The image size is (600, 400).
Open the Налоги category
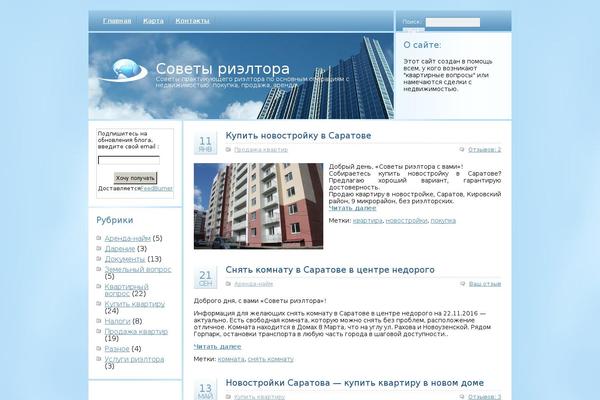pos(117,321)
